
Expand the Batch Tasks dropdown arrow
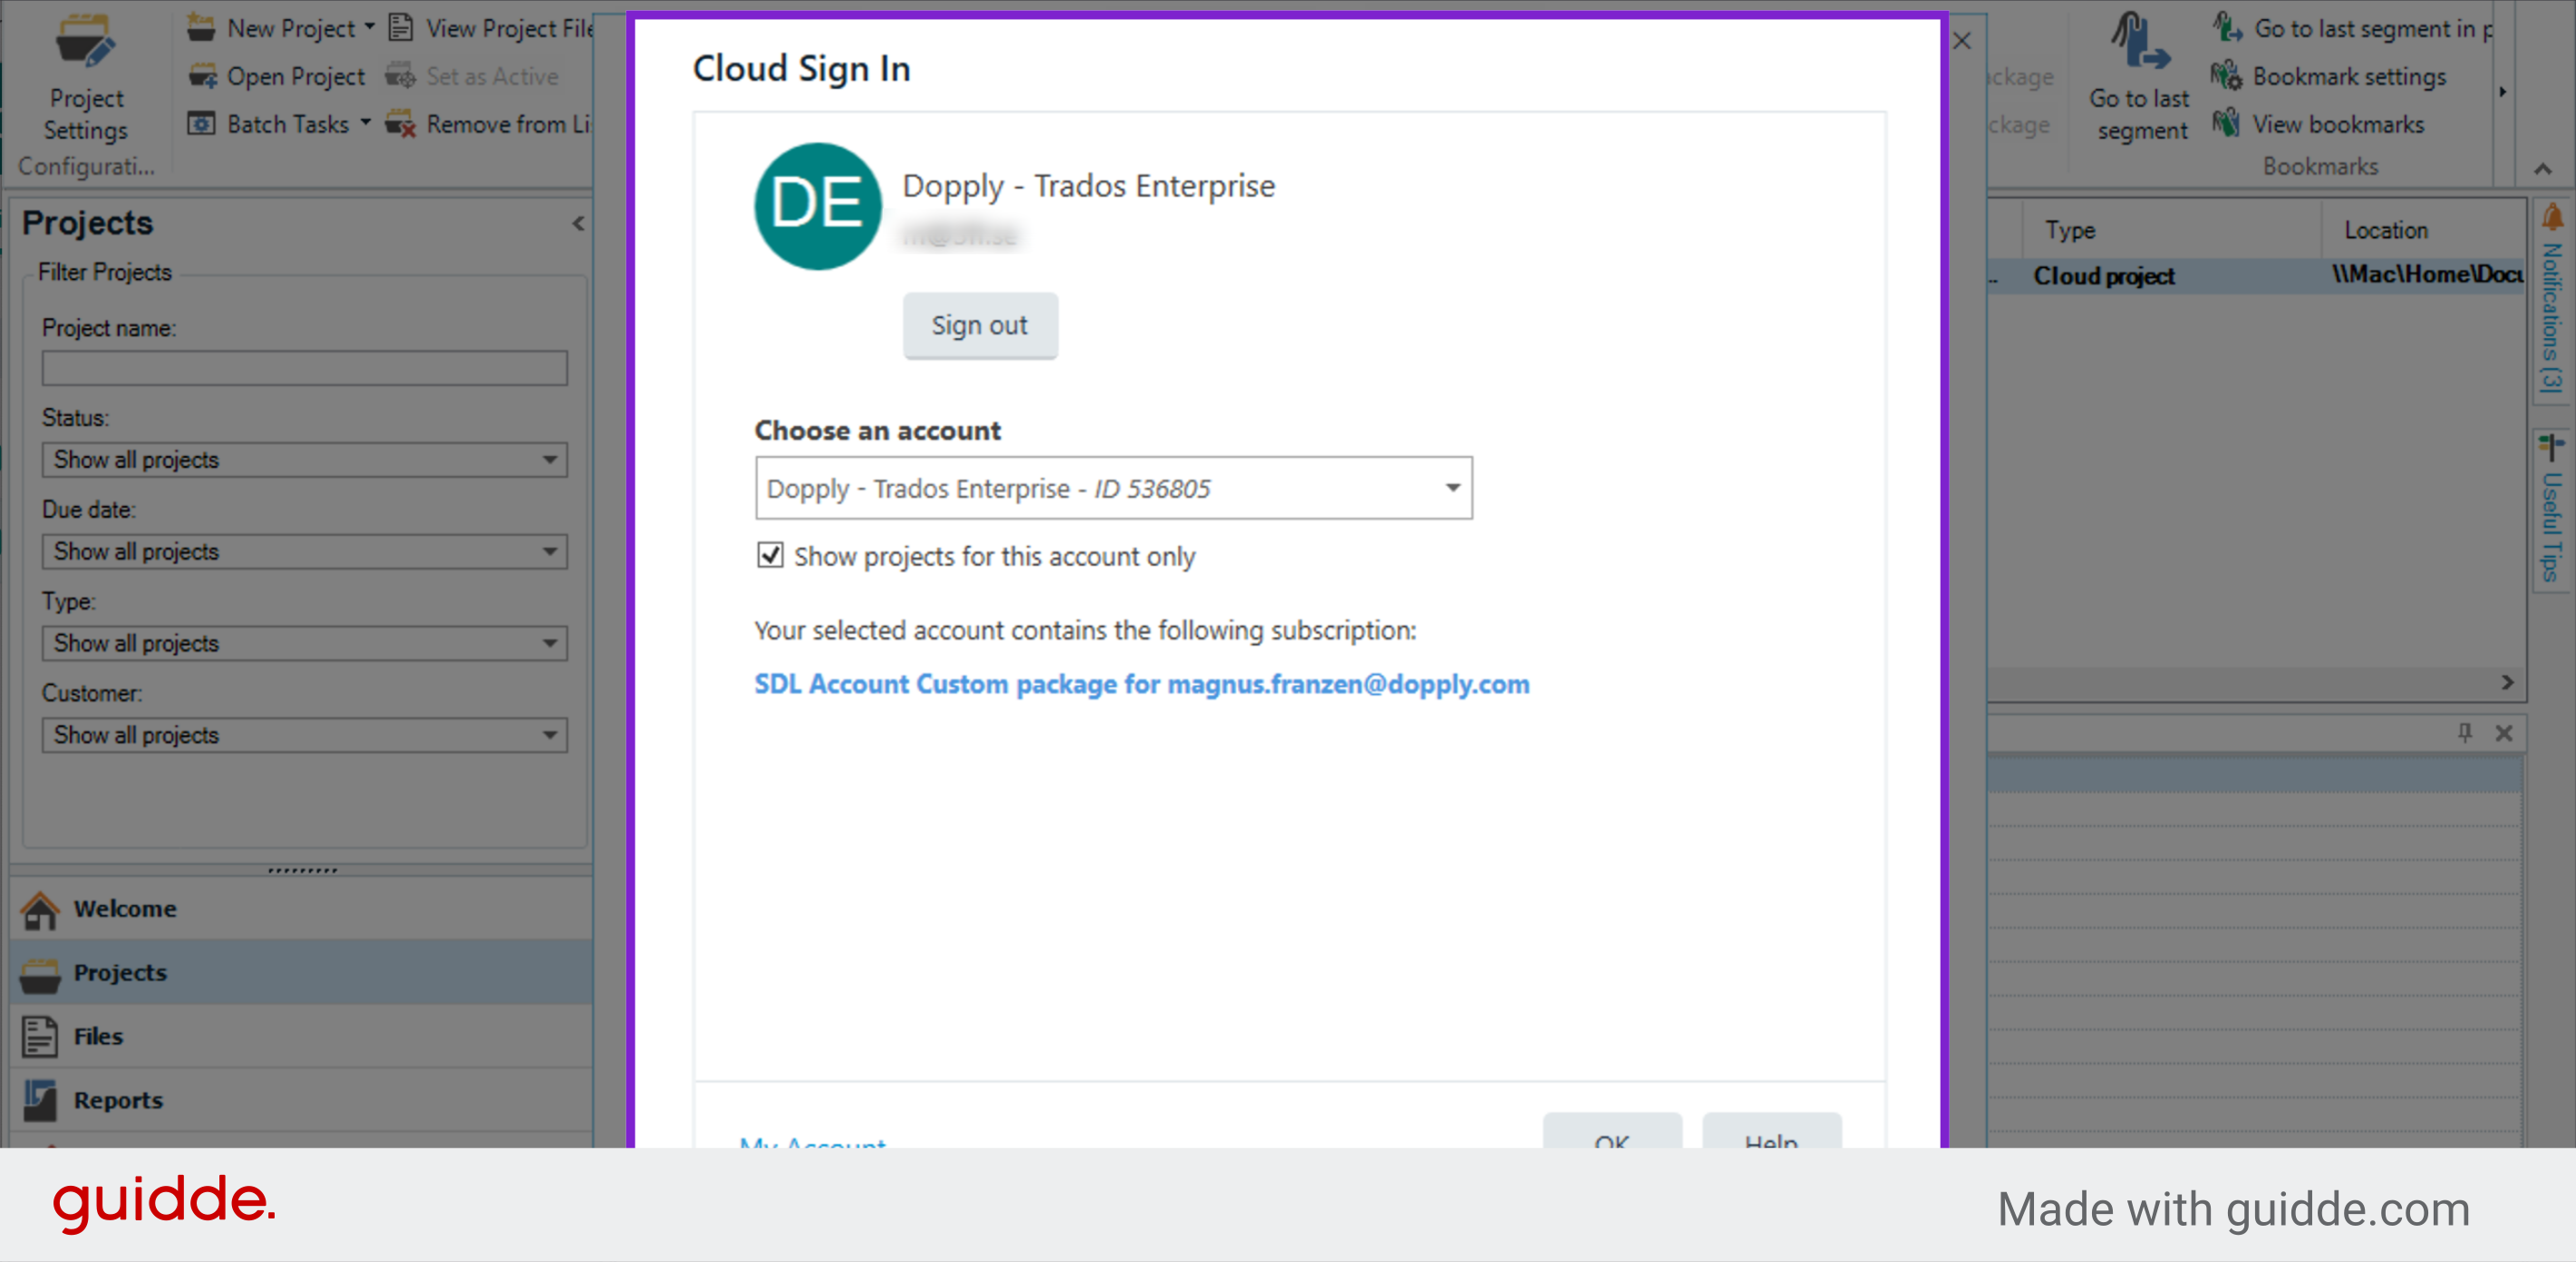click(366, 123)
